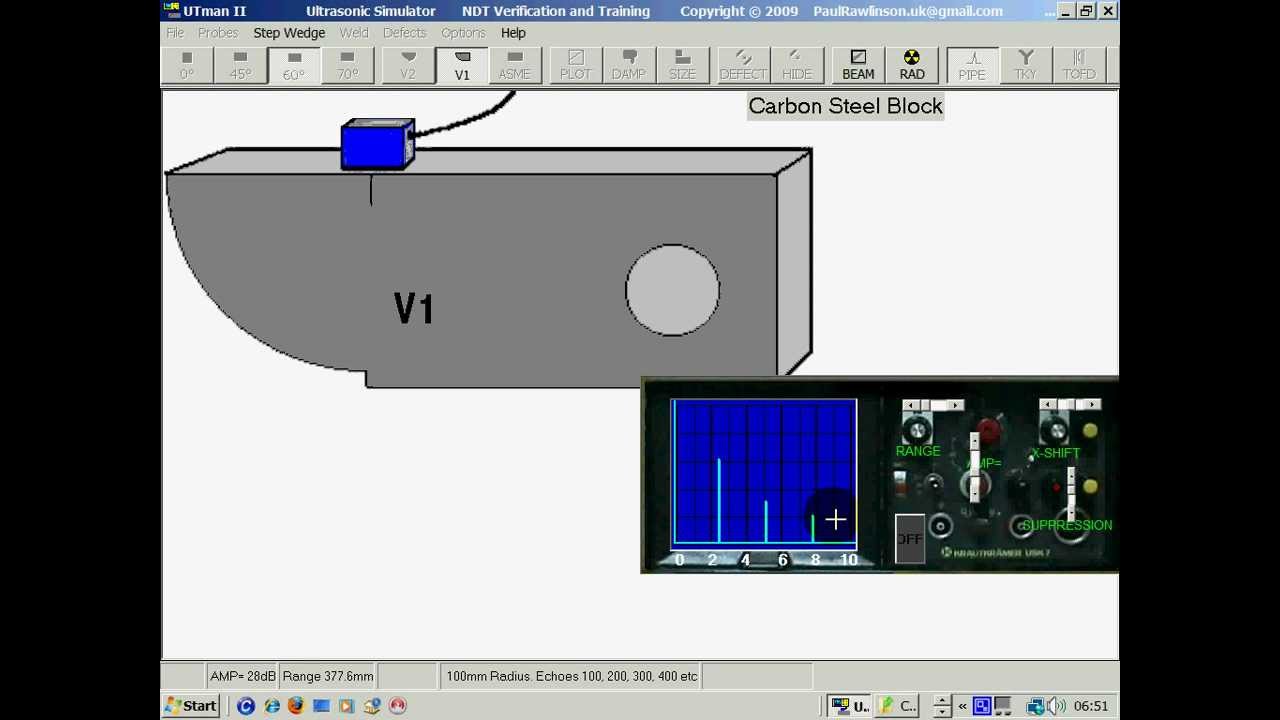Click the Carbon Steel Block label
Screen dimensions: 1280x720
coord(845,106)
